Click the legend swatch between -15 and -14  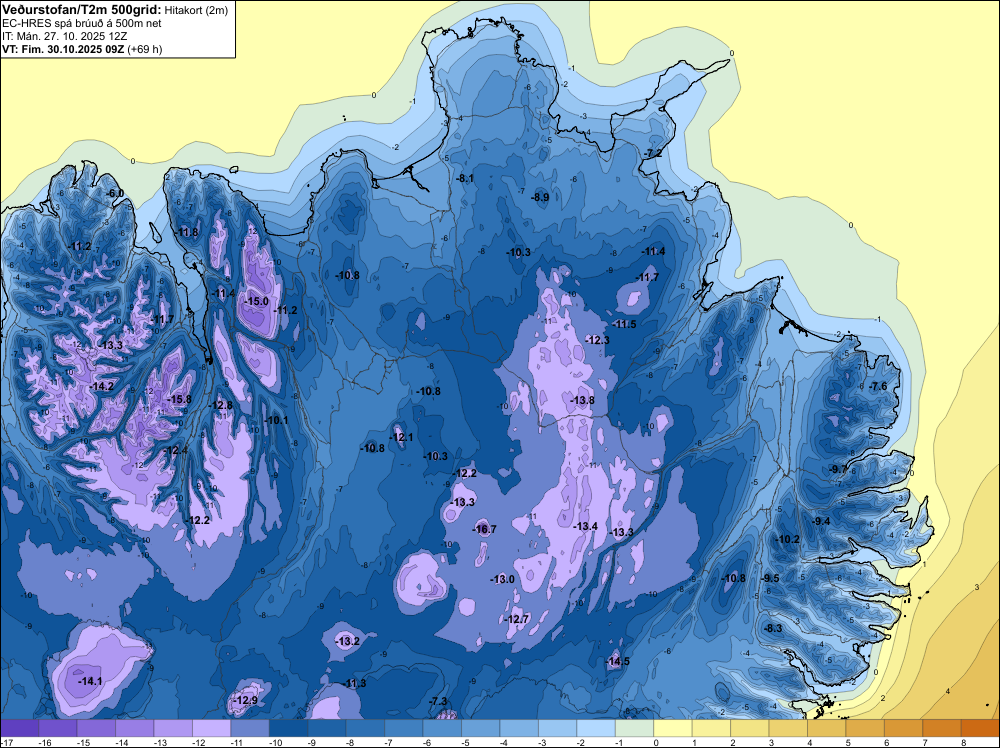click(96, 728)
